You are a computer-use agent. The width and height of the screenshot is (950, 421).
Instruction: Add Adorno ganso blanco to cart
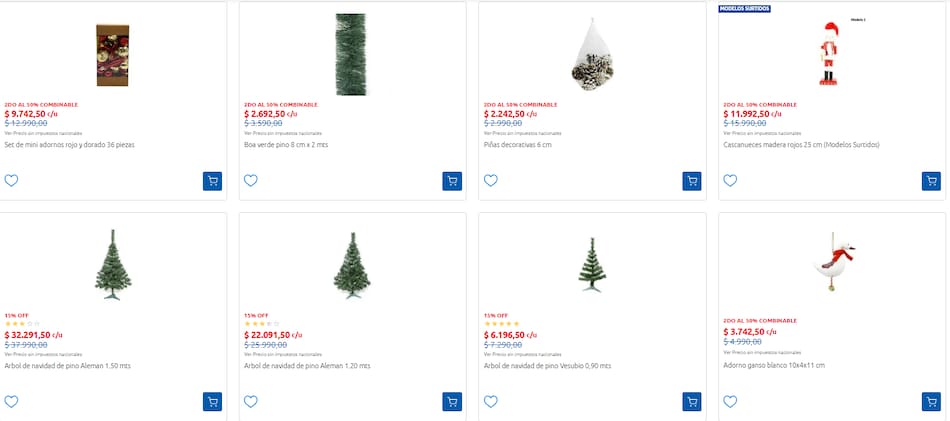click(x=931, y=401)
